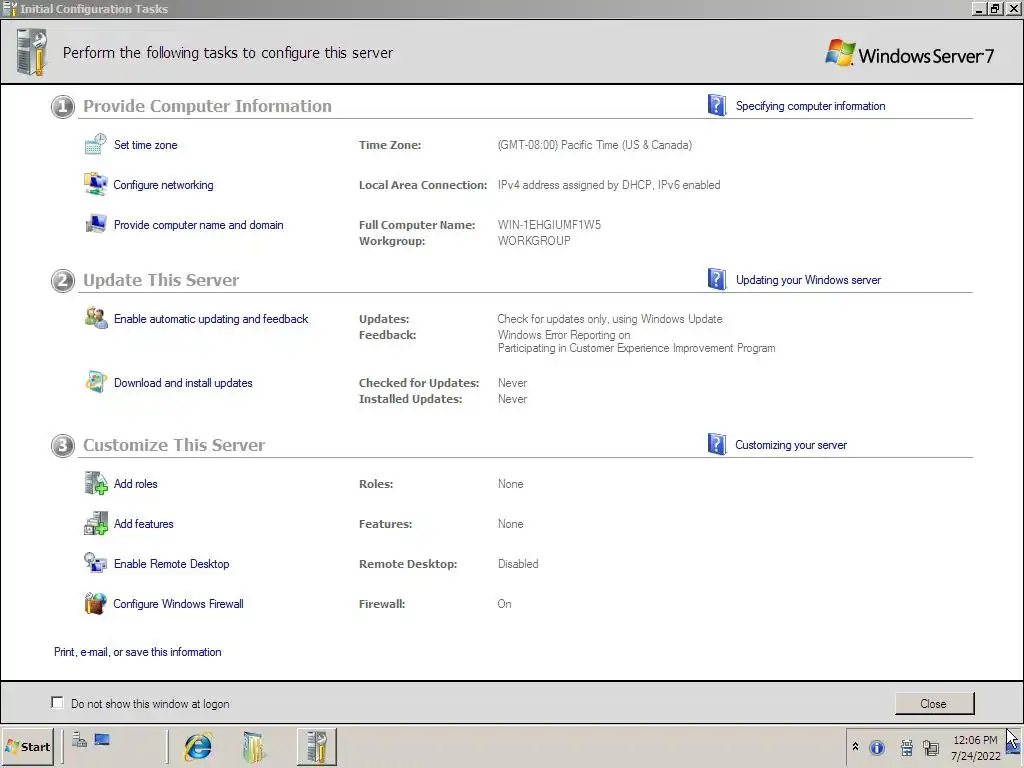Screen dimensions: 1024x768
Task: Open Provide computer name and domain link
Action: point(199,225)
